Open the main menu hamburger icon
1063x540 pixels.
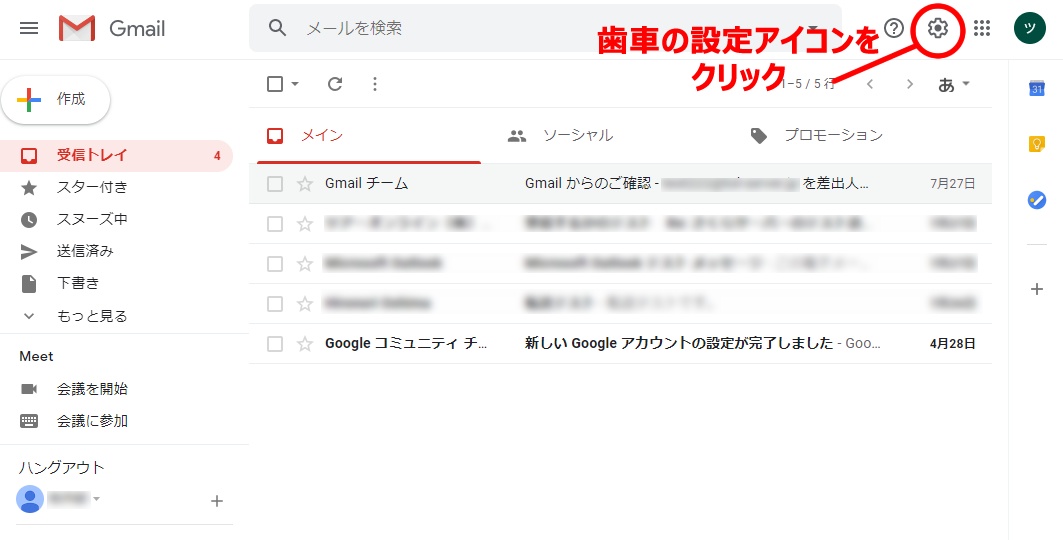click(29, 28)
